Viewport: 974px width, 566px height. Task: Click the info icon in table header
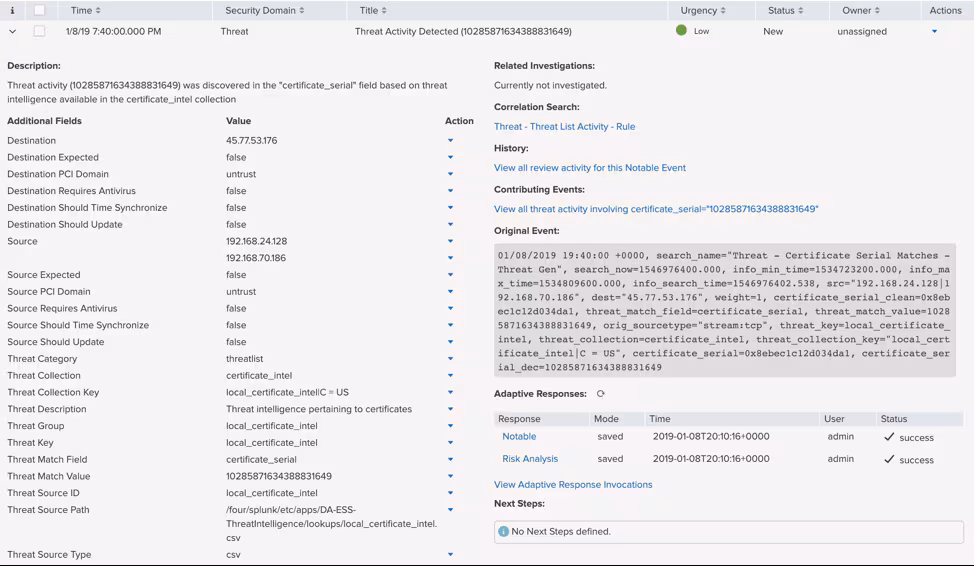[x=12, y=10]
